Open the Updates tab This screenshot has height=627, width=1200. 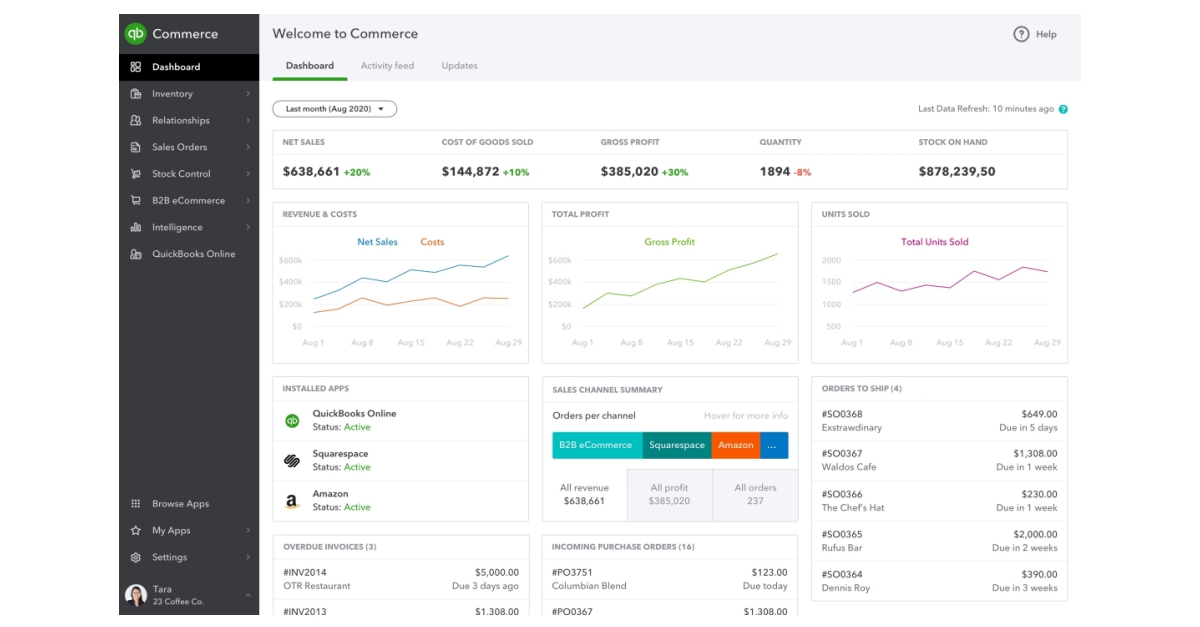point(459,66)
